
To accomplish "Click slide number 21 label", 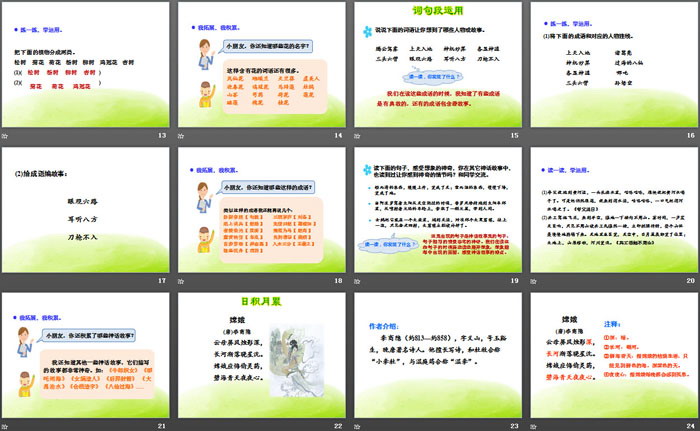I will pyautogui.click(x=162, y=426).
